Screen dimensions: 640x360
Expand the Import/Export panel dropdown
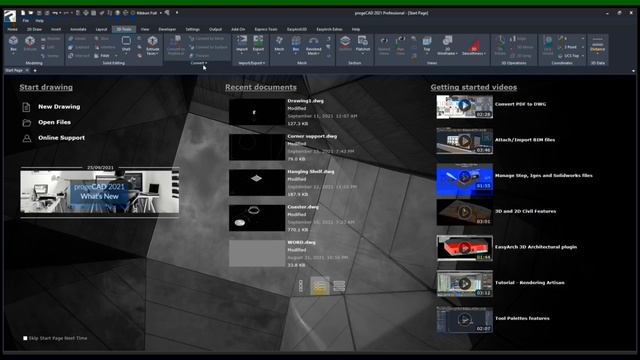tap(251, 63)
